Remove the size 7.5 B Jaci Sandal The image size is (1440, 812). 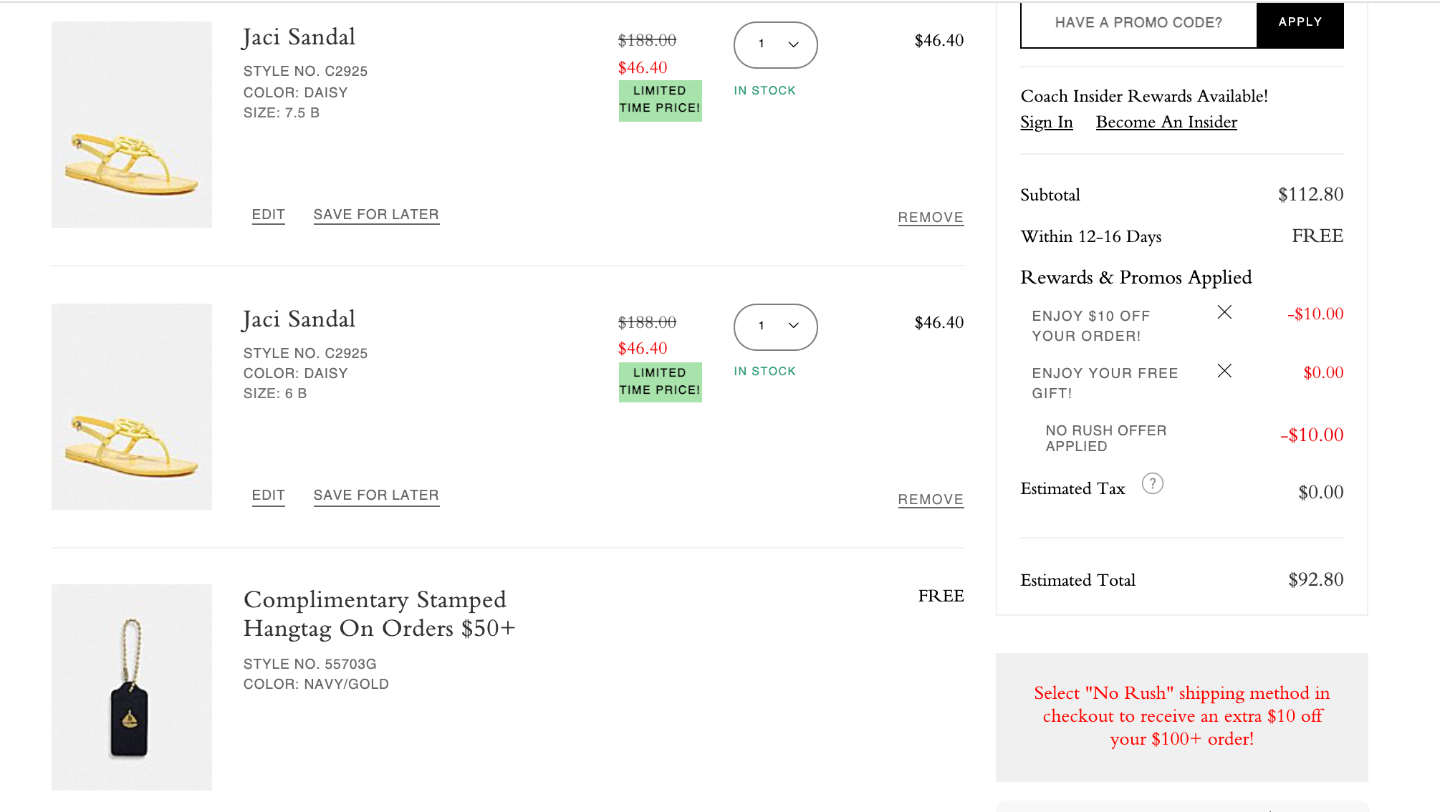[x=930, y=218]
